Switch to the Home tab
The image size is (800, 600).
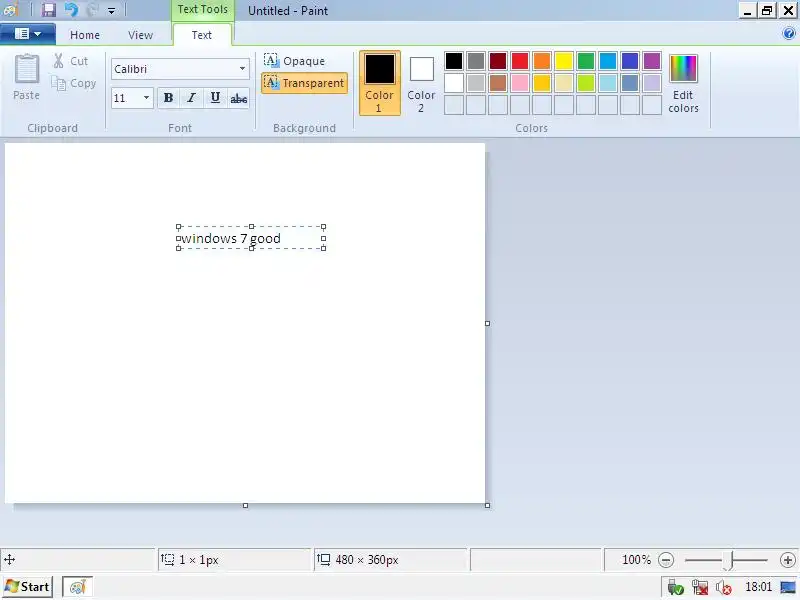pyautogui.click(x=85, y=35)
